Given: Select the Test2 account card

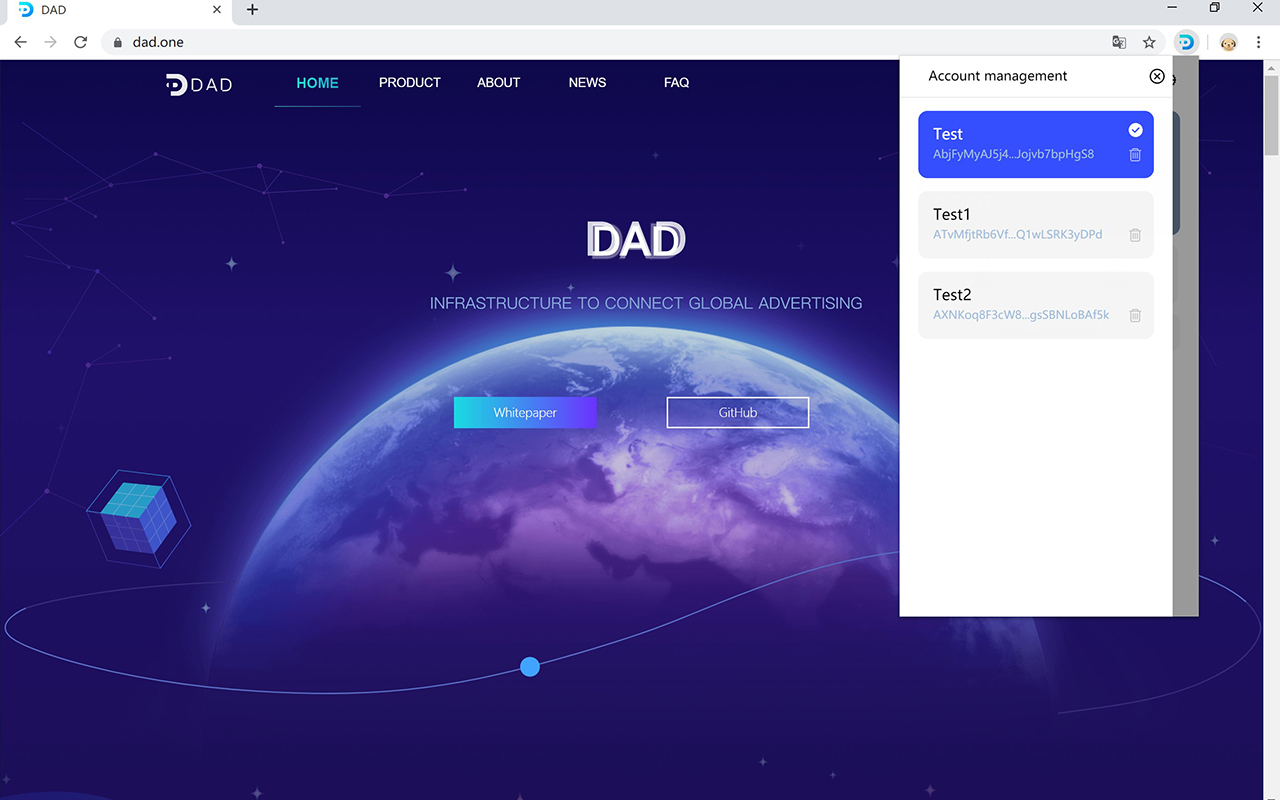Looking at the screenshot, I should [x=1036, y=305].
